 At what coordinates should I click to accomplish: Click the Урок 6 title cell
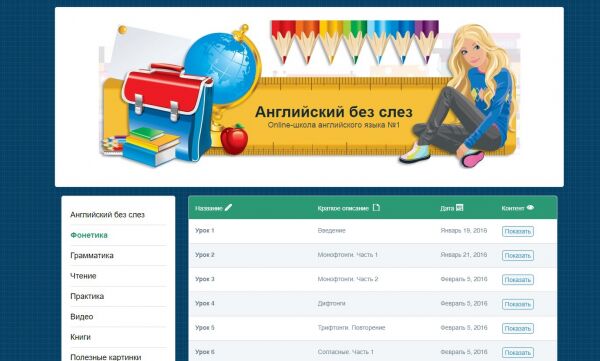205,352
